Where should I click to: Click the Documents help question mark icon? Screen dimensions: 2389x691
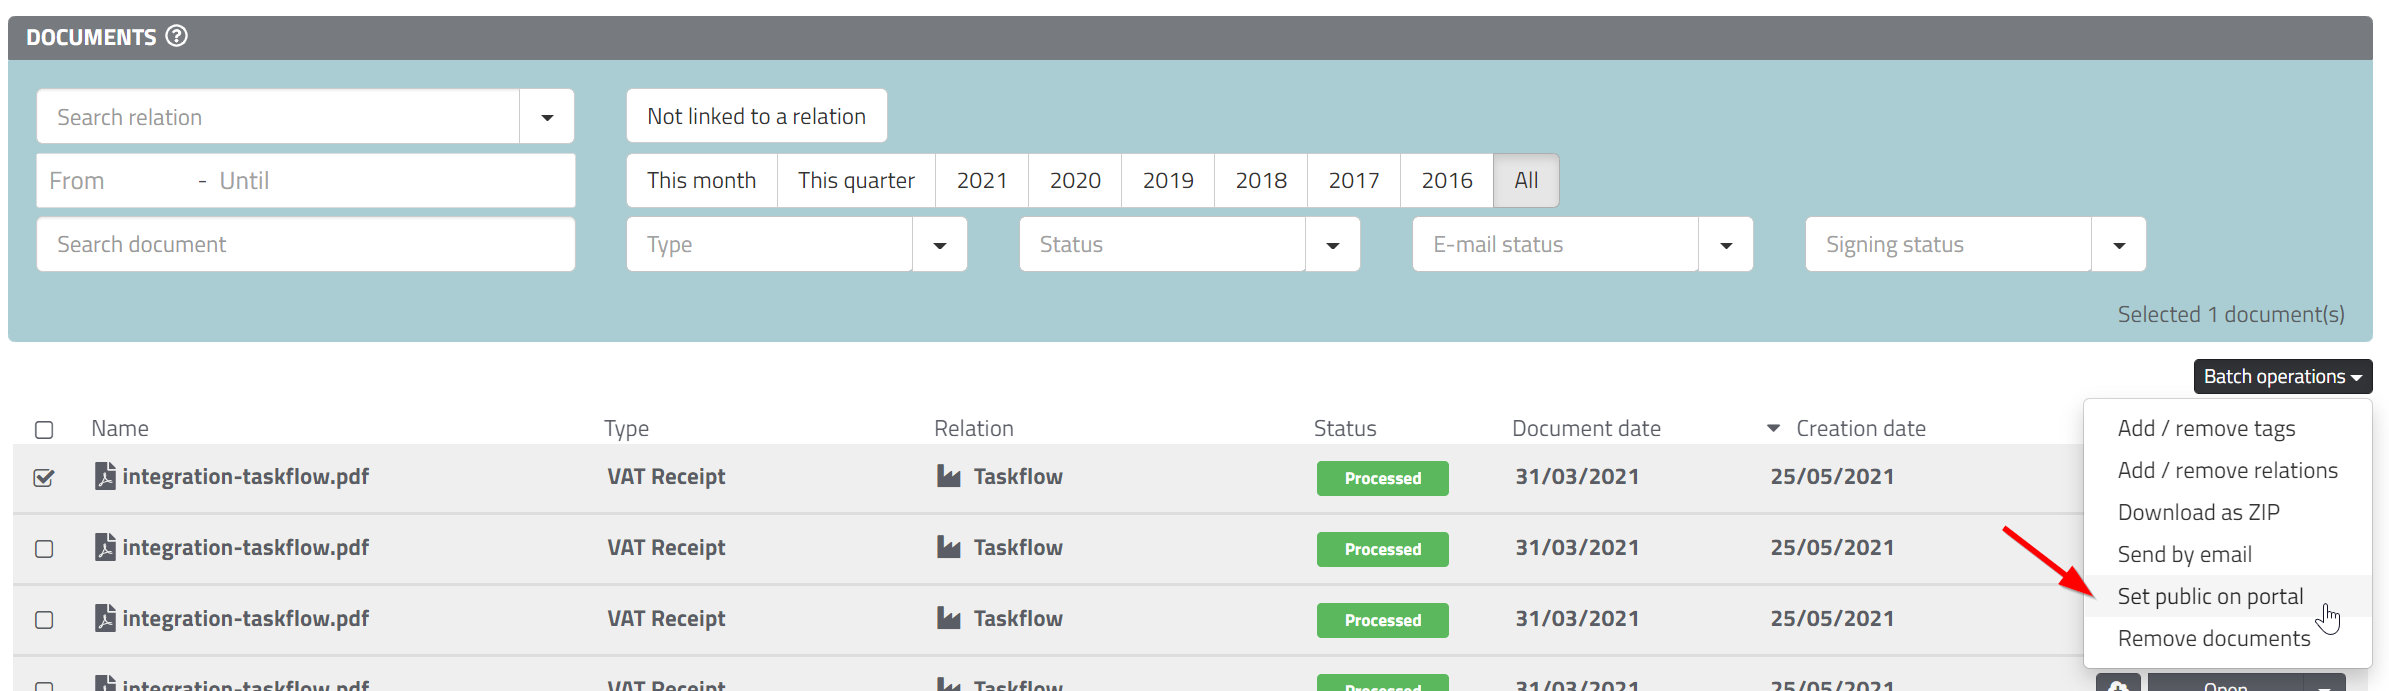[176, 37]
